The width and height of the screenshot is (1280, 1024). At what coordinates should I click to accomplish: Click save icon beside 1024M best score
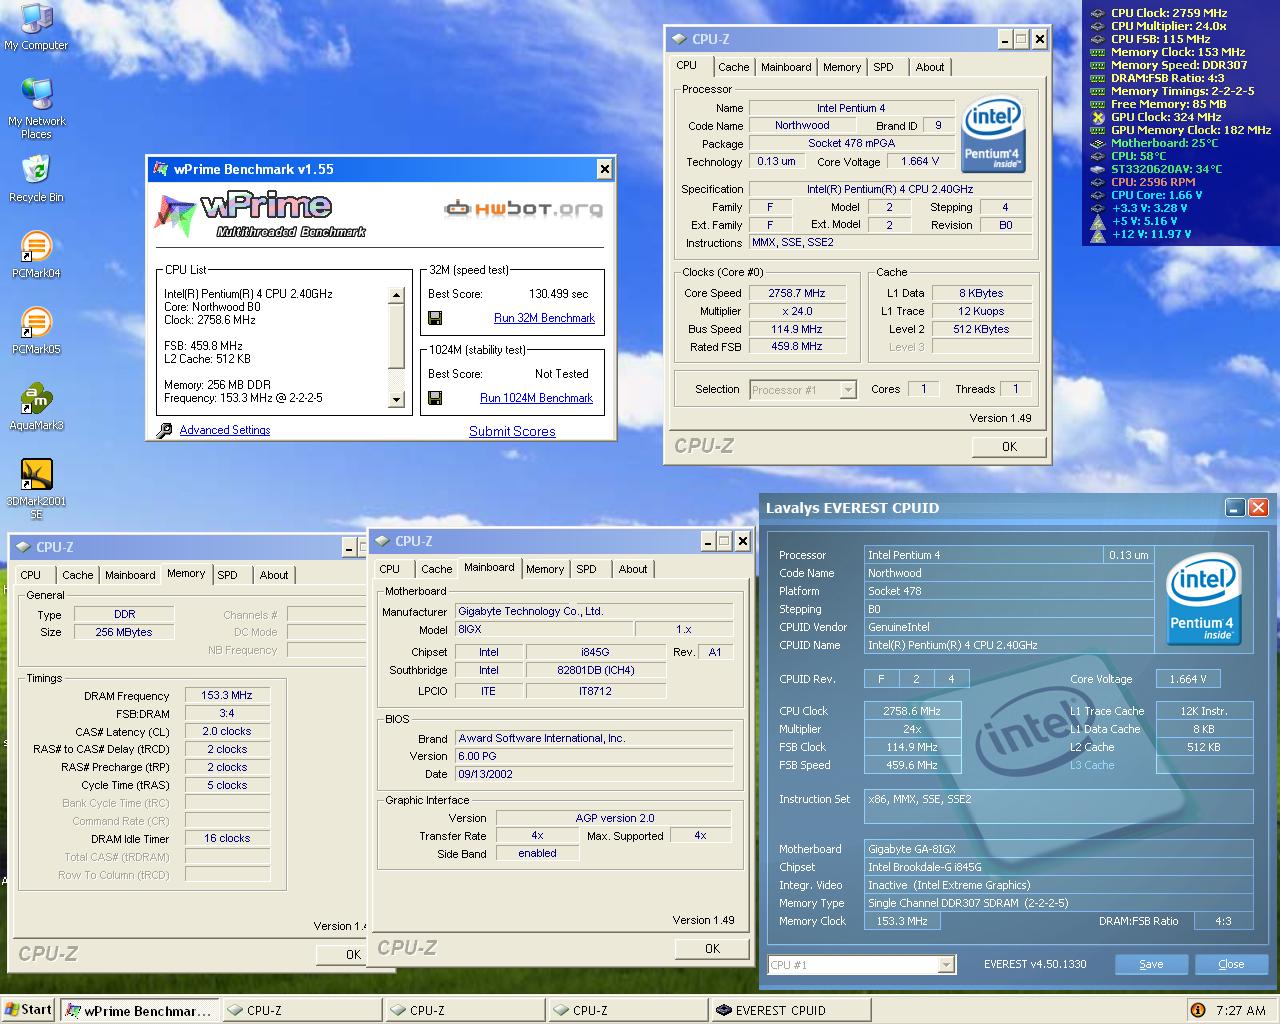(435, 398)
